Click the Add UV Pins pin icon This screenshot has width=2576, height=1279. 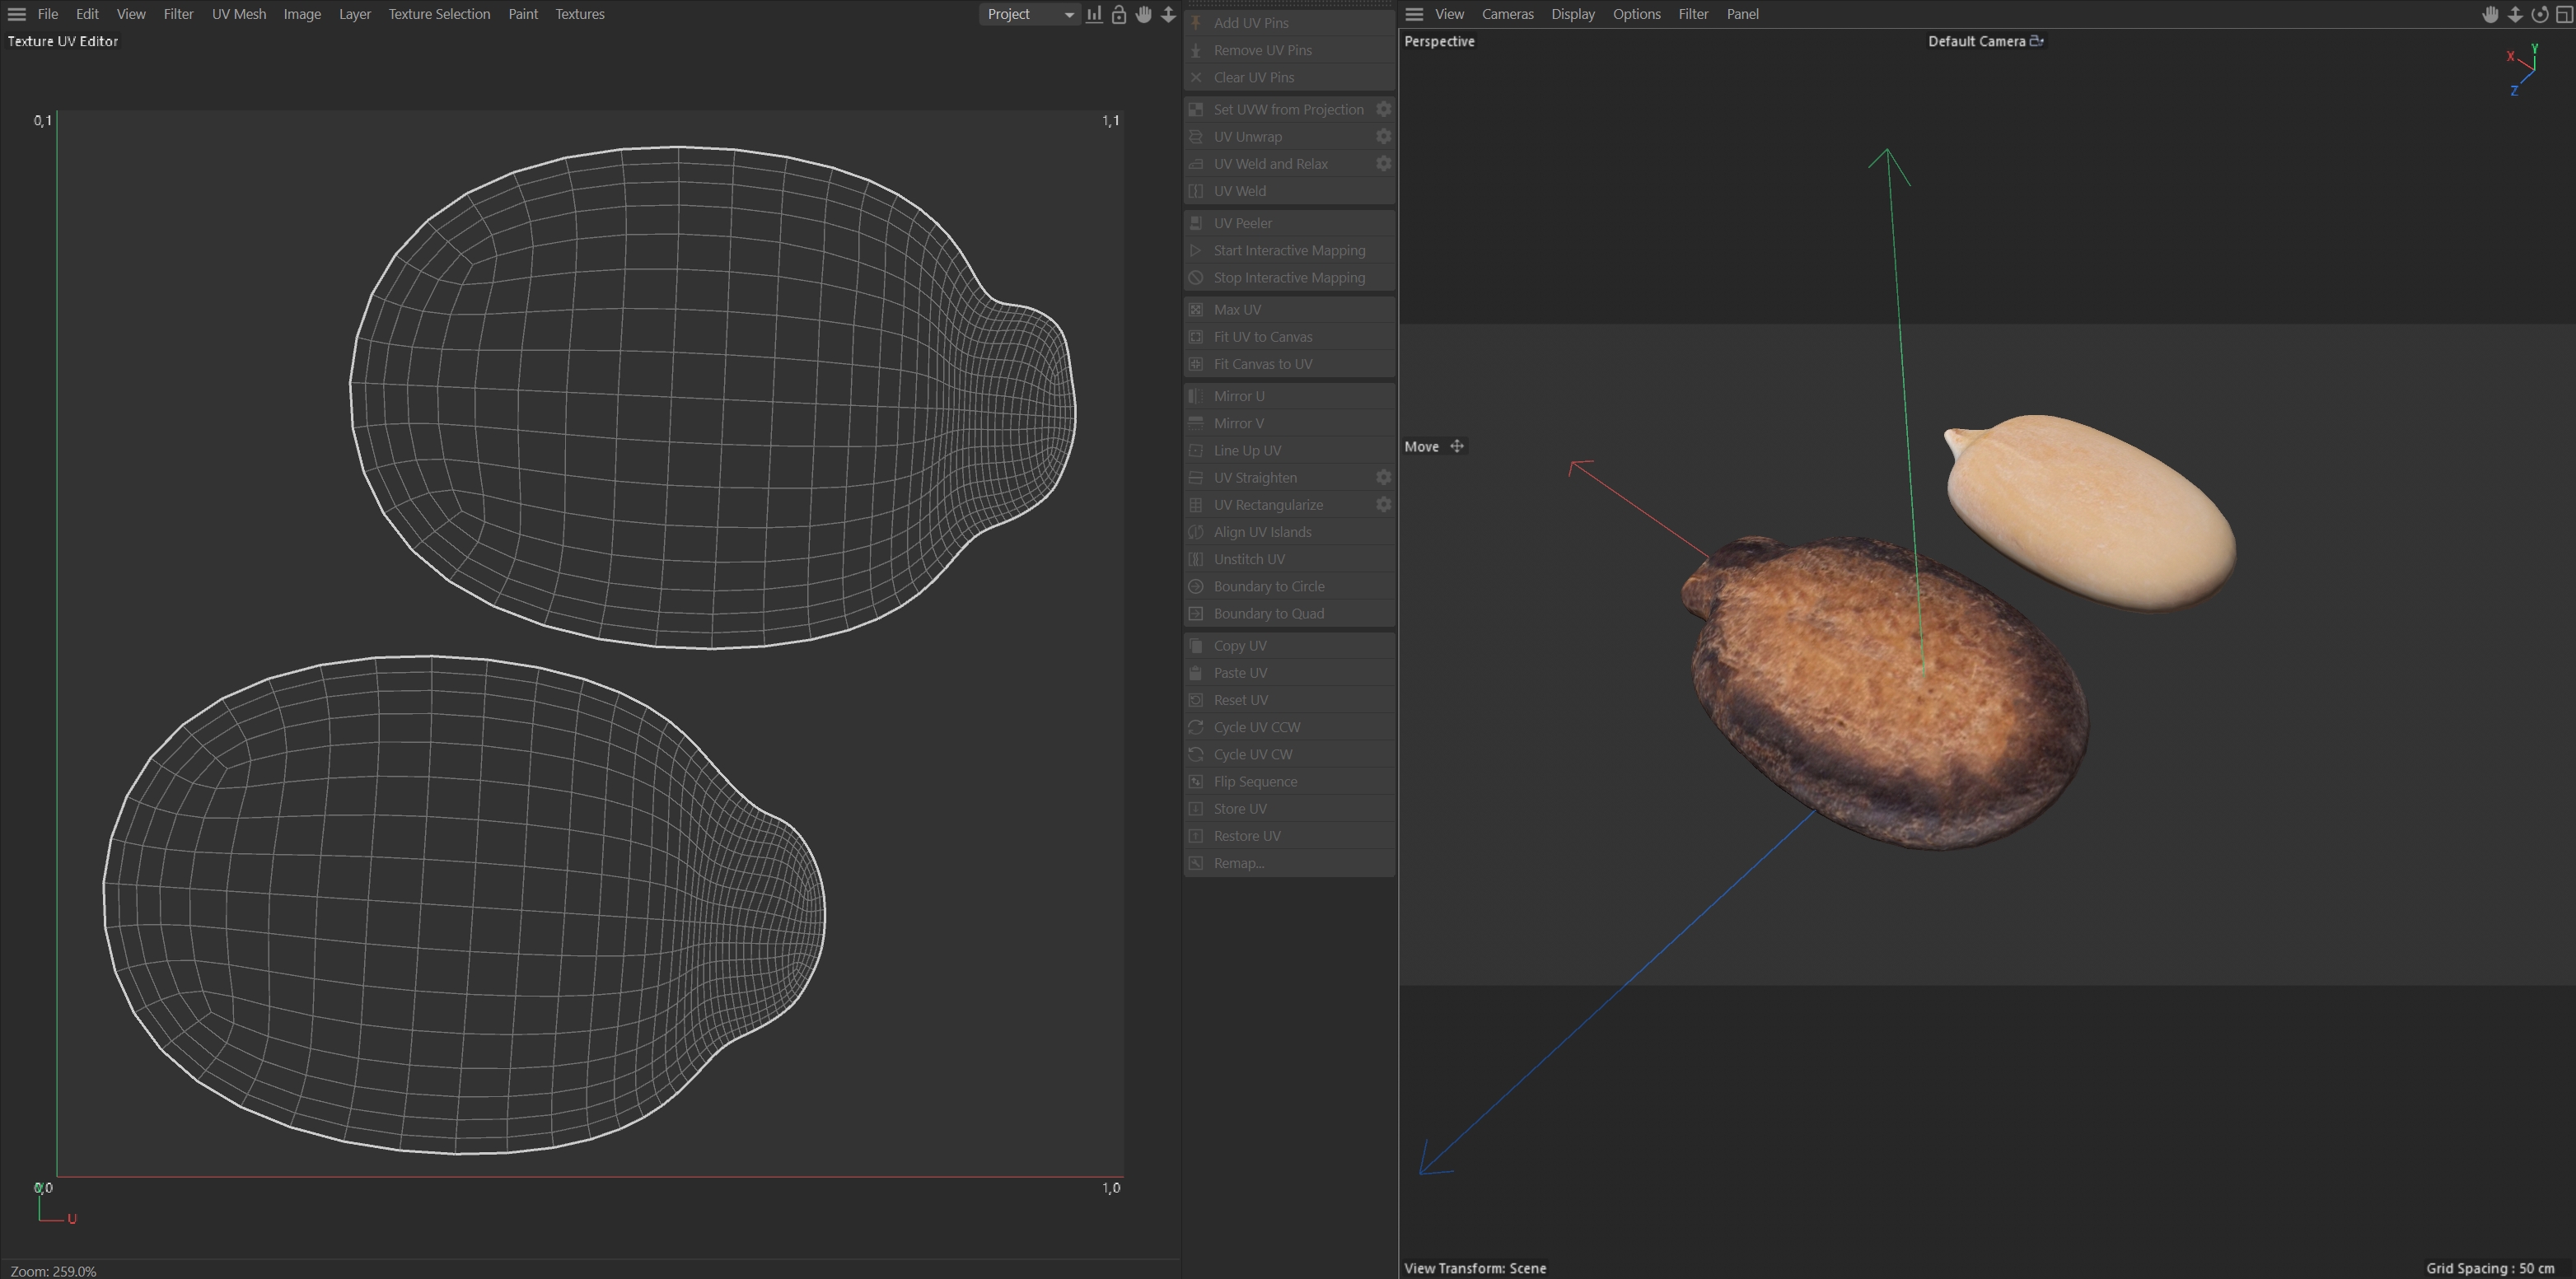click(1196, 22)
